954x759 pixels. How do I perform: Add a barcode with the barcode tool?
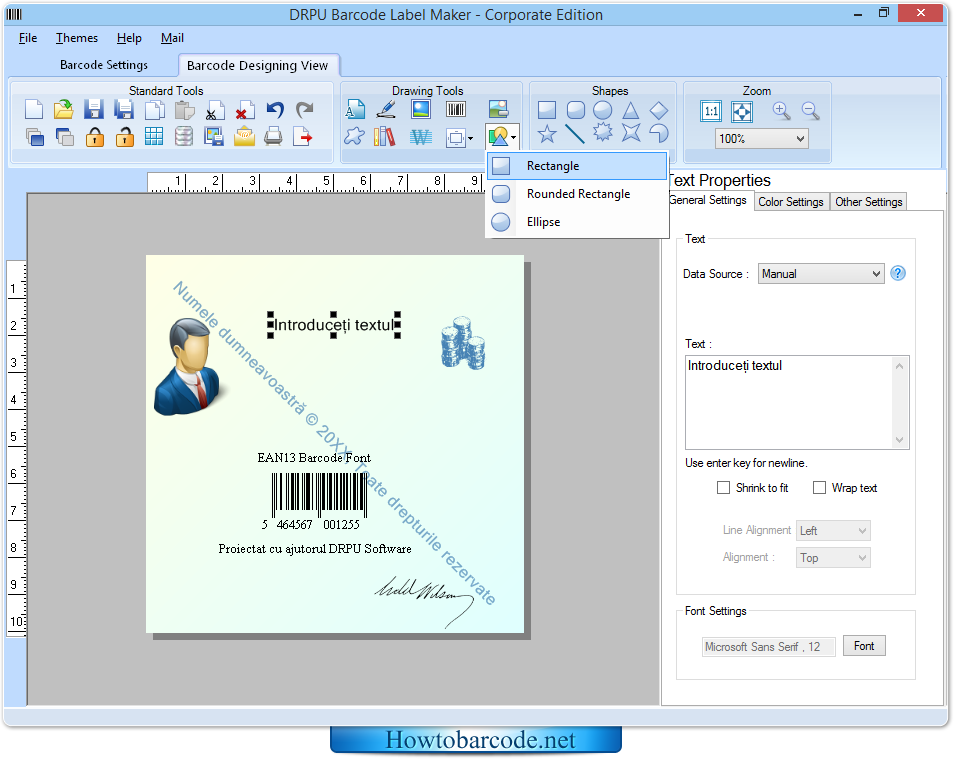pyautogui.click(x=456, y=110)
